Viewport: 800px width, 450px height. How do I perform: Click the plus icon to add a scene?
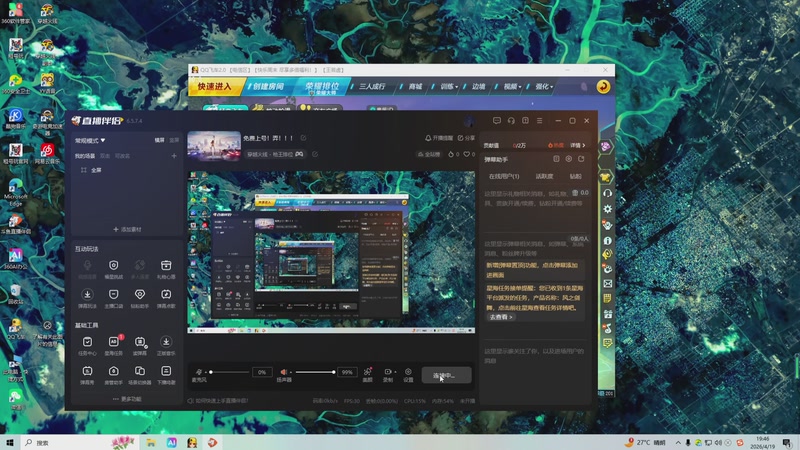click(174, 156)
